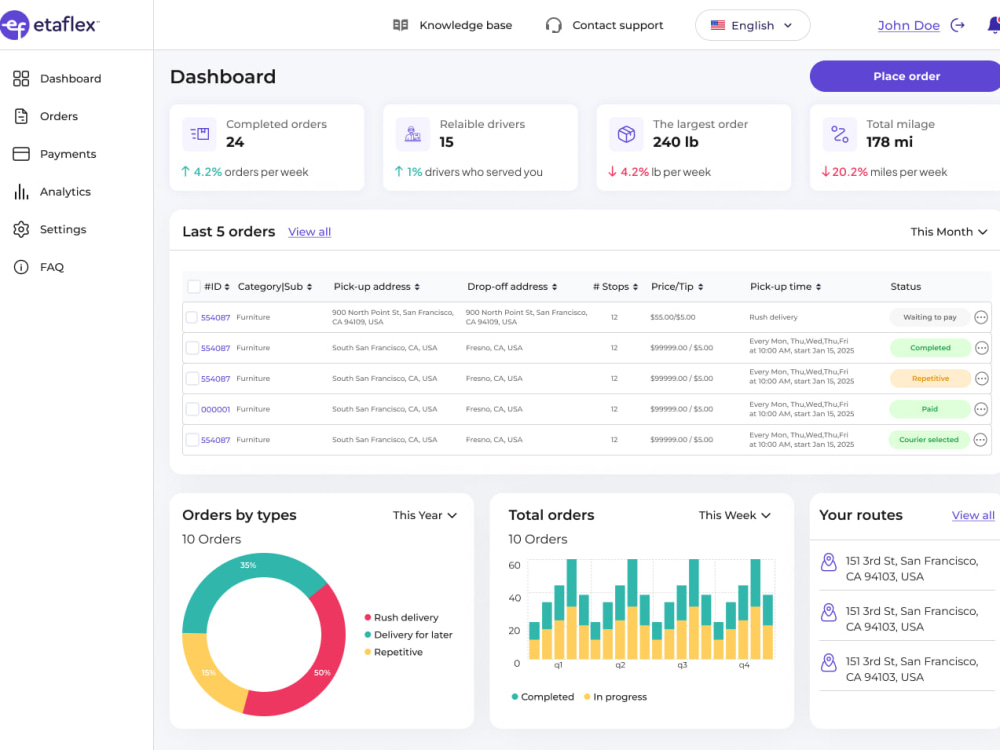Click the In progress legend color dot
The image size is (1000, 750).
click(587, 696)
